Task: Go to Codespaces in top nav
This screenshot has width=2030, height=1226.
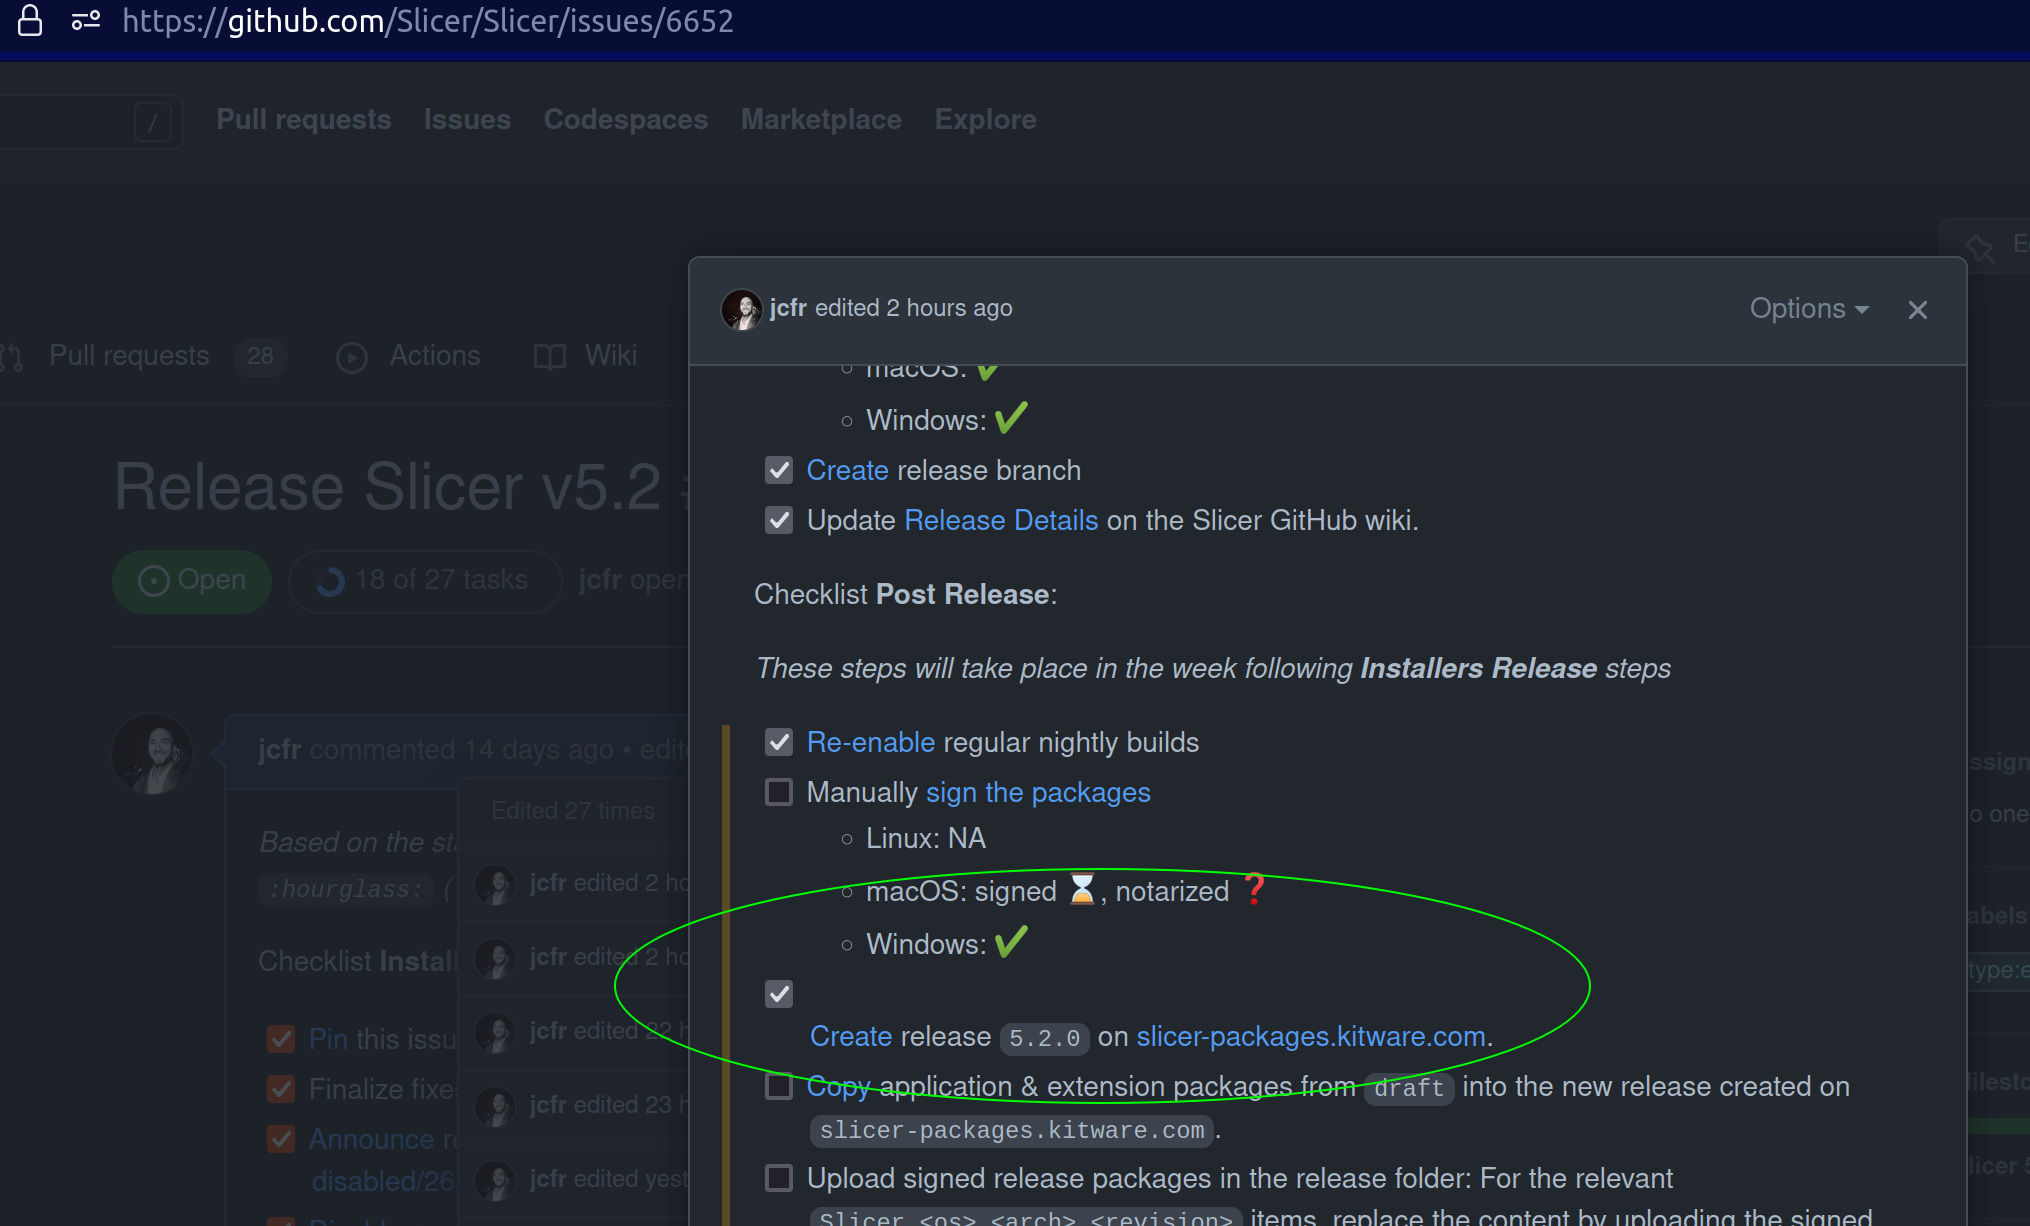Action: pyautogui.click(x=626, y=119)
